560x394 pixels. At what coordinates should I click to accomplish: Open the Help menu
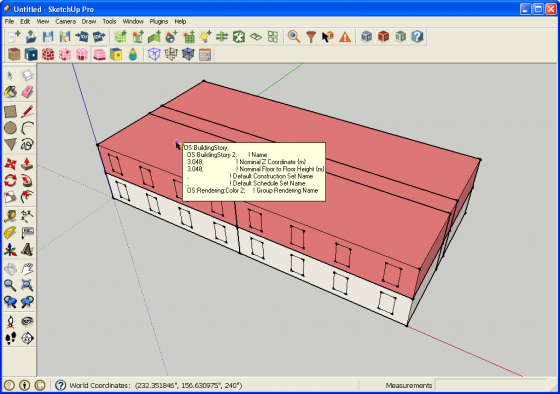(x=180, y=21)
